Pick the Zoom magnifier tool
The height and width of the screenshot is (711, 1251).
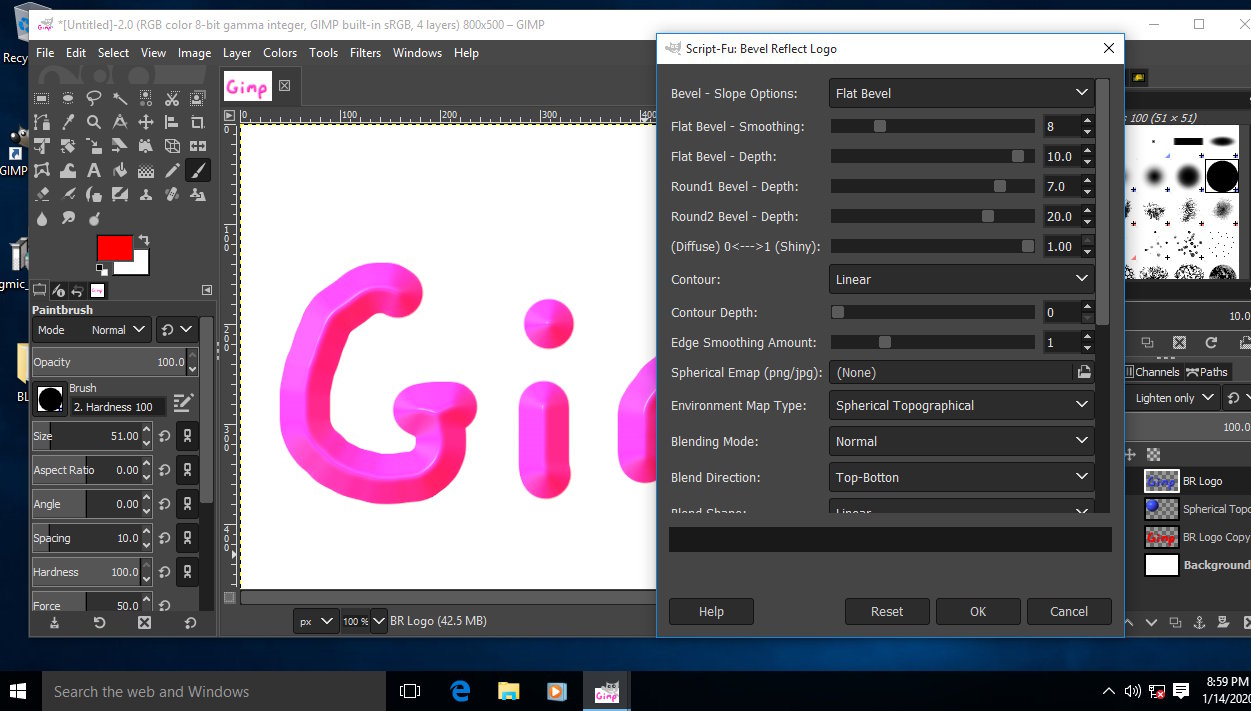(94, 122)
